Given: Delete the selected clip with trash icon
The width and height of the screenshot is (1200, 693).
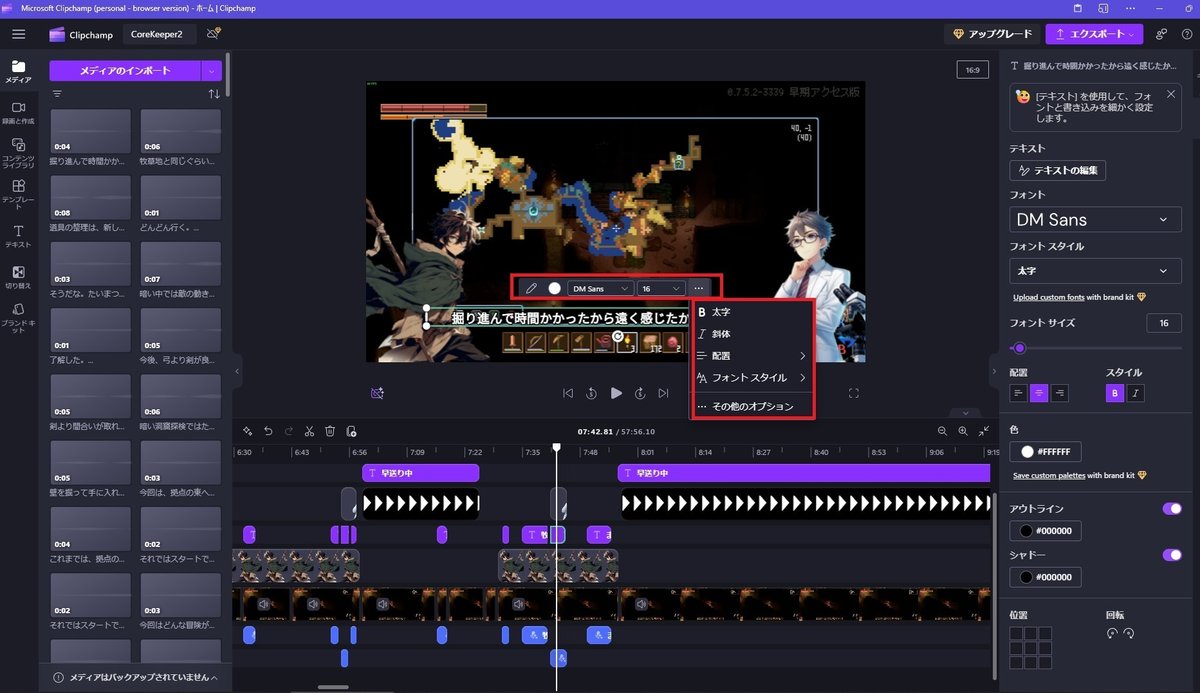Looking at the screenshot, I should [x=330, y=431].
